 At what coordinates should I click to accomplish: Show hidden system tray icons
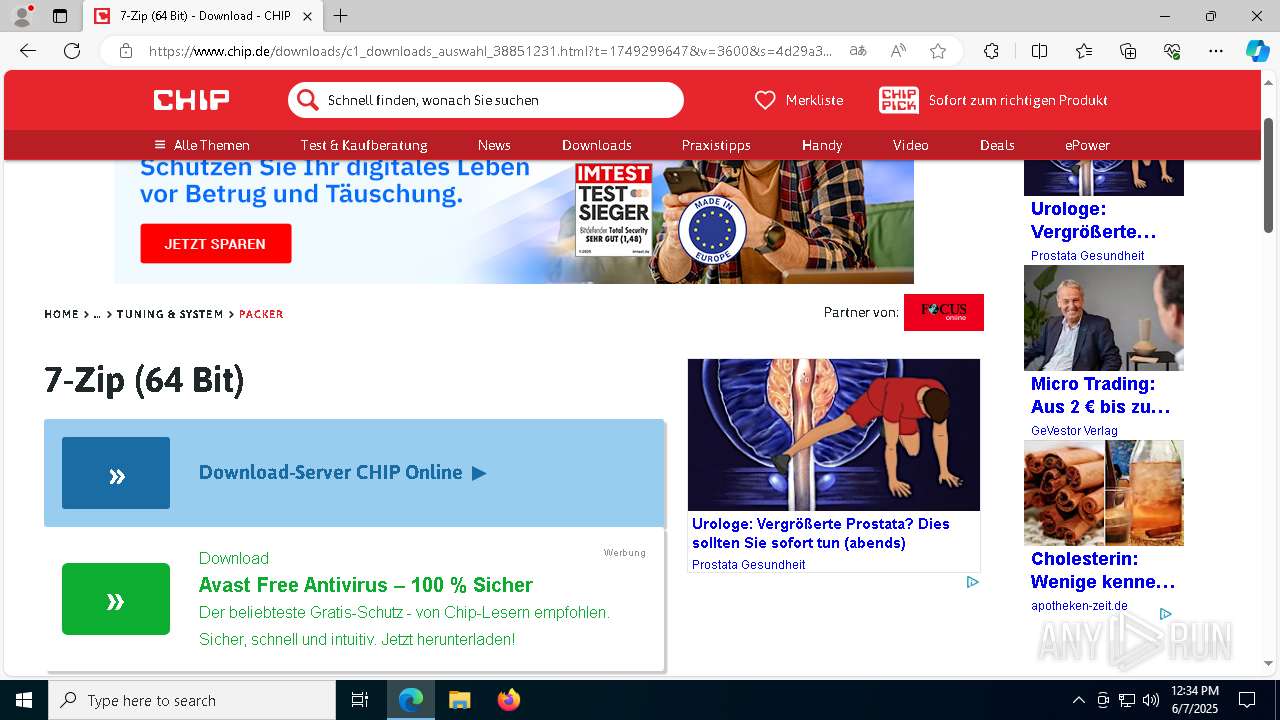coord(1078,700)
